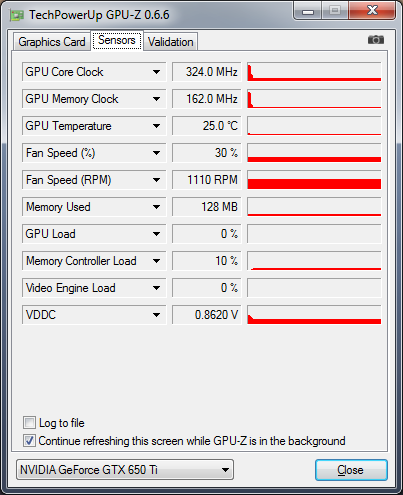Expand VDDC sensor dropdown

[156, 315]
